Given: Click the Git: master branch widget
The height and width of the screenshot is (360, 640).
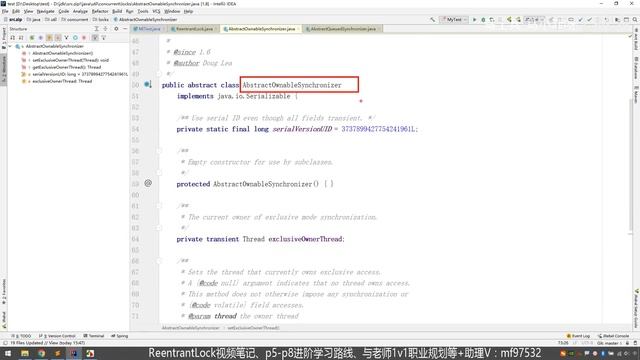Looking at the screenshot, I should coord(608,343).
